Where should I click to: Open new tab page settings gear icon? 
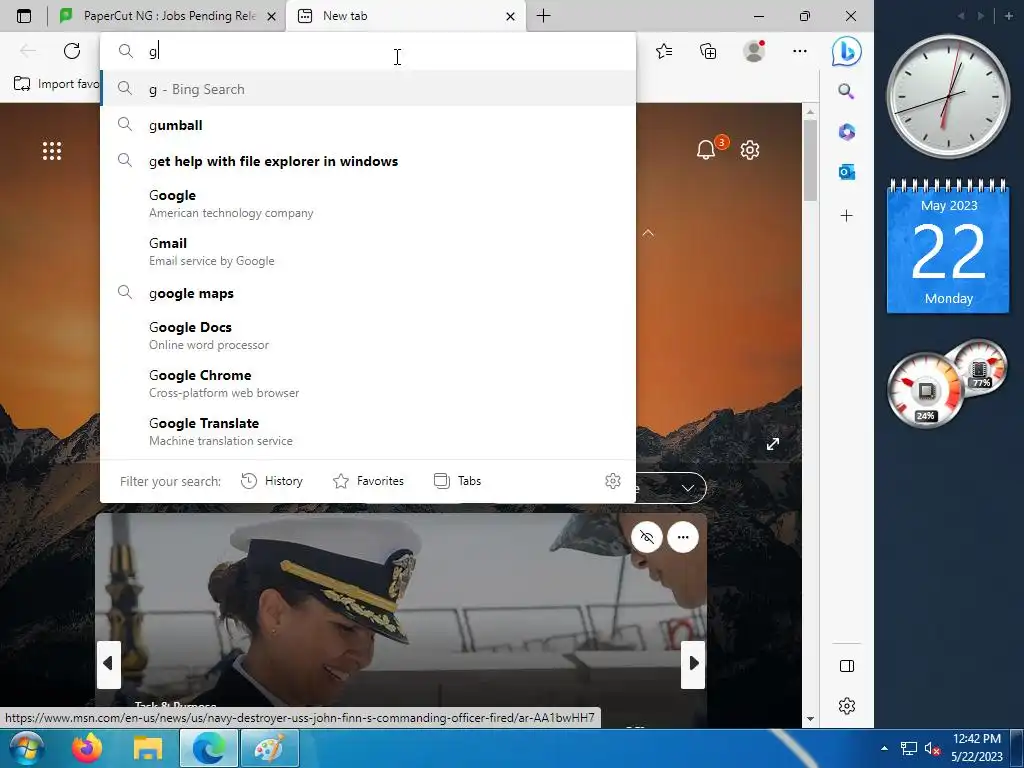pos(750,150)
